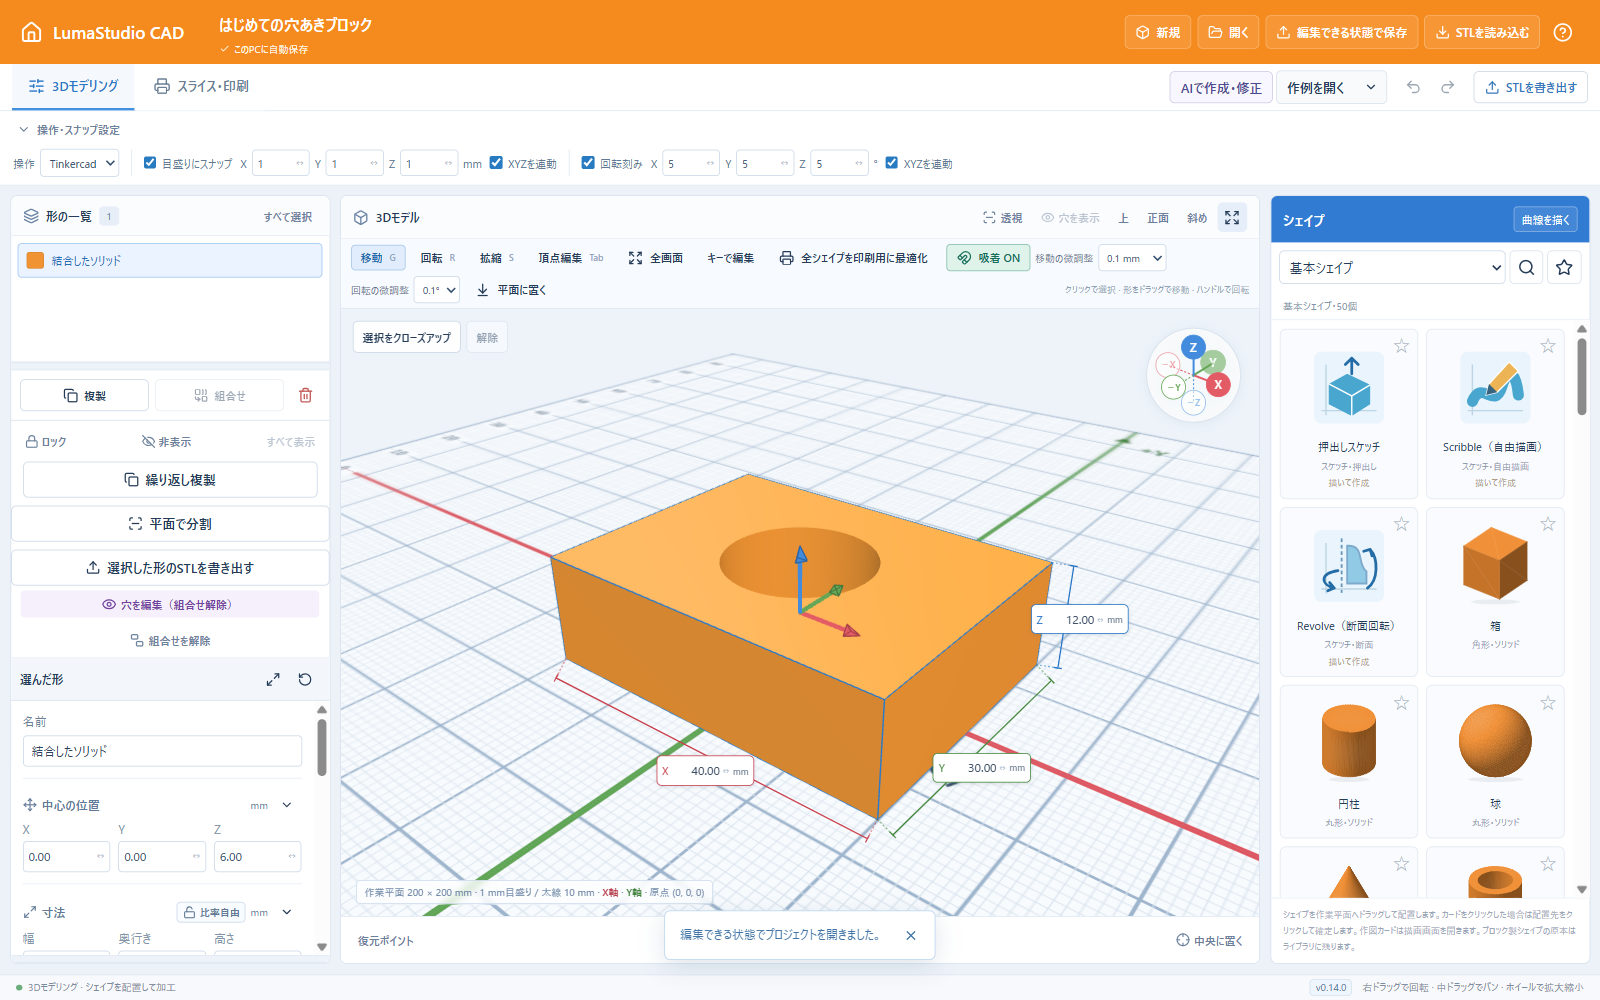The width and height of the screenshot is (1600, 1000).
Task: Toggle fullscreen viewport expand icon
Action: (1232, 217)
